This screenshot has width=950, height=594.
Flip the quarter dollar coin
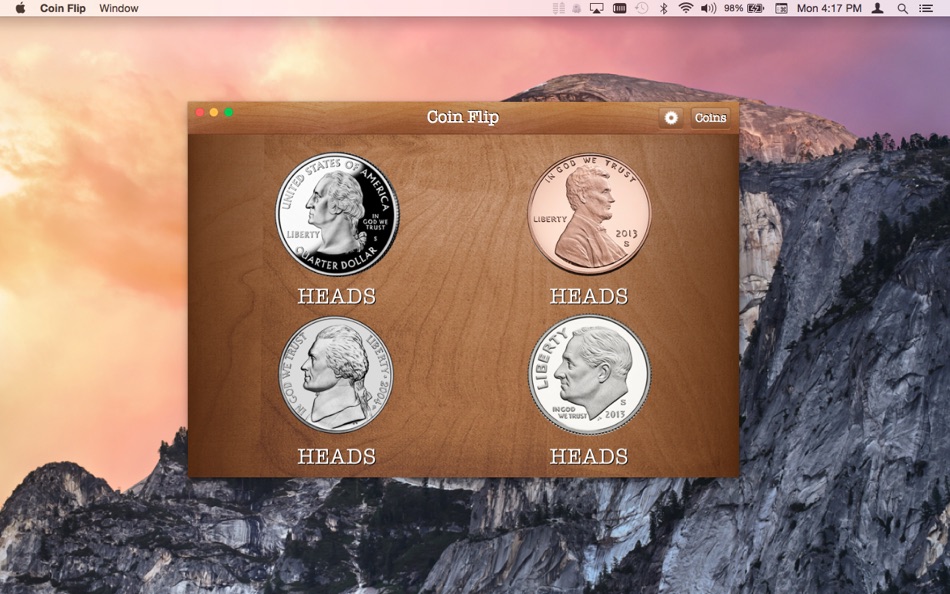click(337, 214)
